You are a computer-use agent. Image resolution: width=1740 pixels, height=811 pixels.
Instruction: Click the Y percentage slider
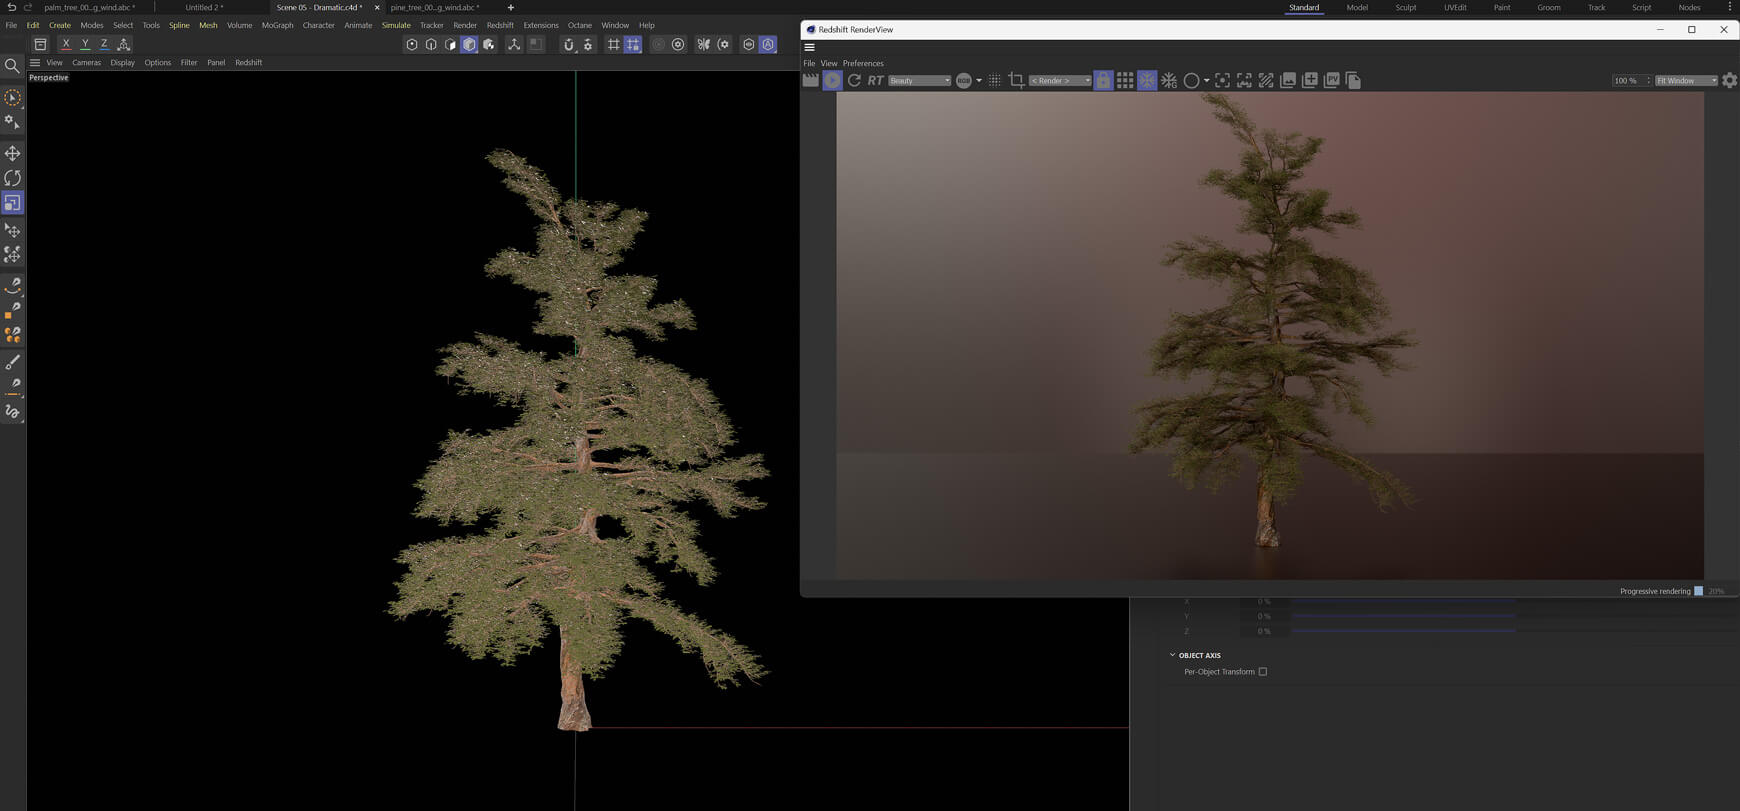[x=1404, y=616]
